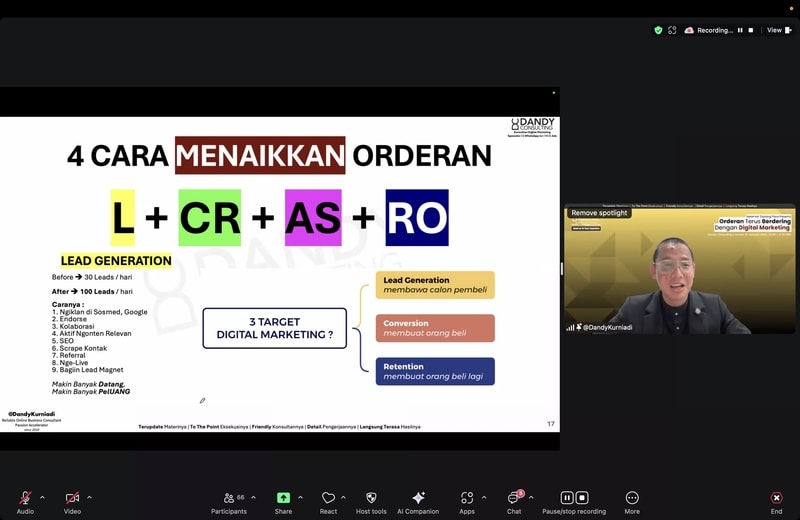The image size is (800, 520).
Task: Expand the Share options chevron
Action: (300, 497)
